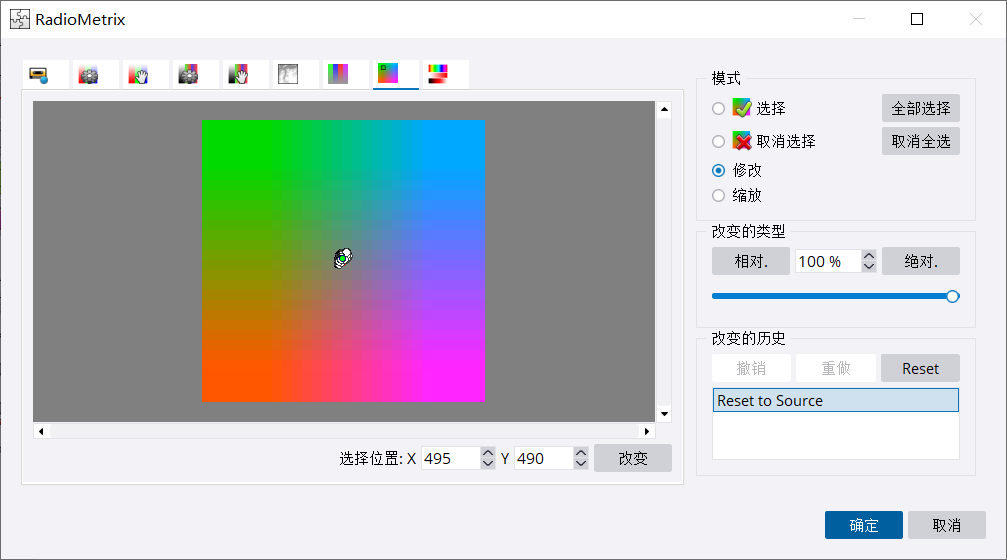This screenshot has width=1007, height=560.
Task: Increase the Y position with up arrow
Action: (581, 453)
